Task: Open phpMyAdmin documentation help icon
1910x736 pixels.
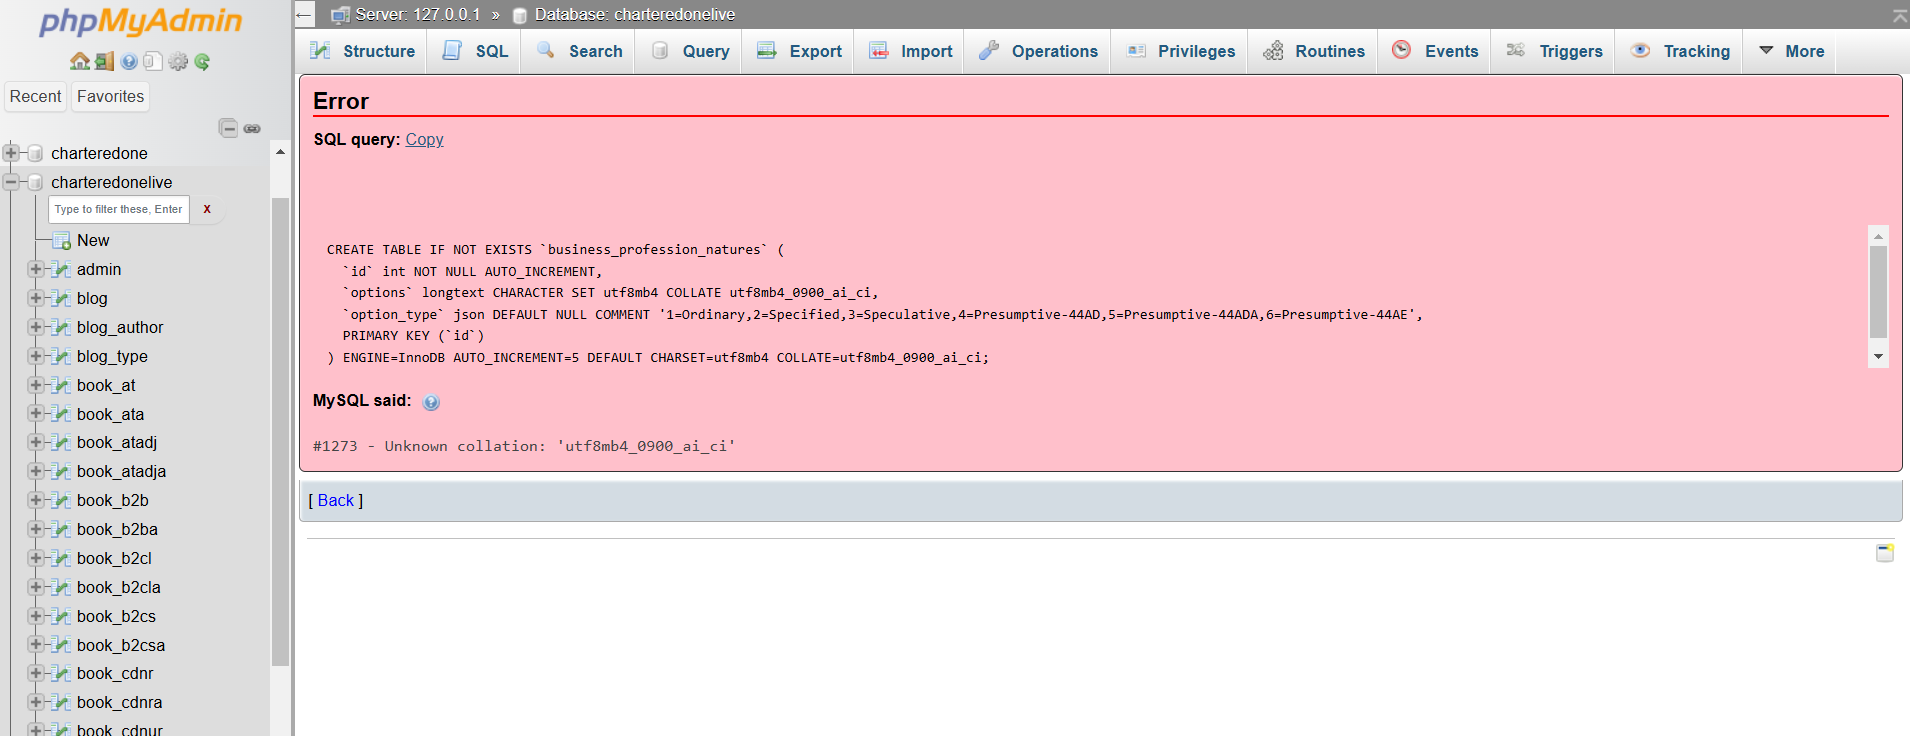Action: point(129,62)
